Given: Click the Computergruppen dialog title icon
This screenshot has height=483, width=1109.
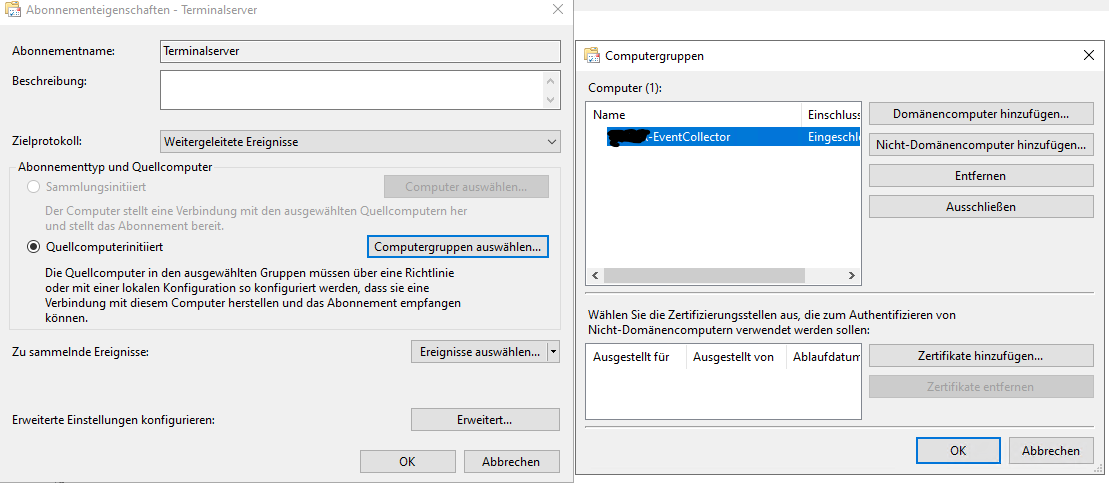Looking at the screenshot, I should tap(591, 56).
